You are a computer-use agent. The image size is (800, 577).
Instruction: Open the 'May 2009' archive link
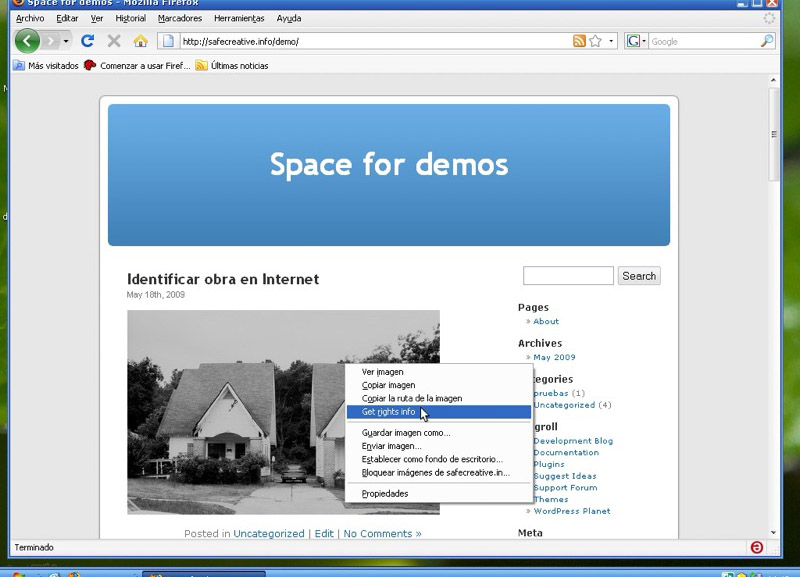pyautogui.click(x=554, y=357)
